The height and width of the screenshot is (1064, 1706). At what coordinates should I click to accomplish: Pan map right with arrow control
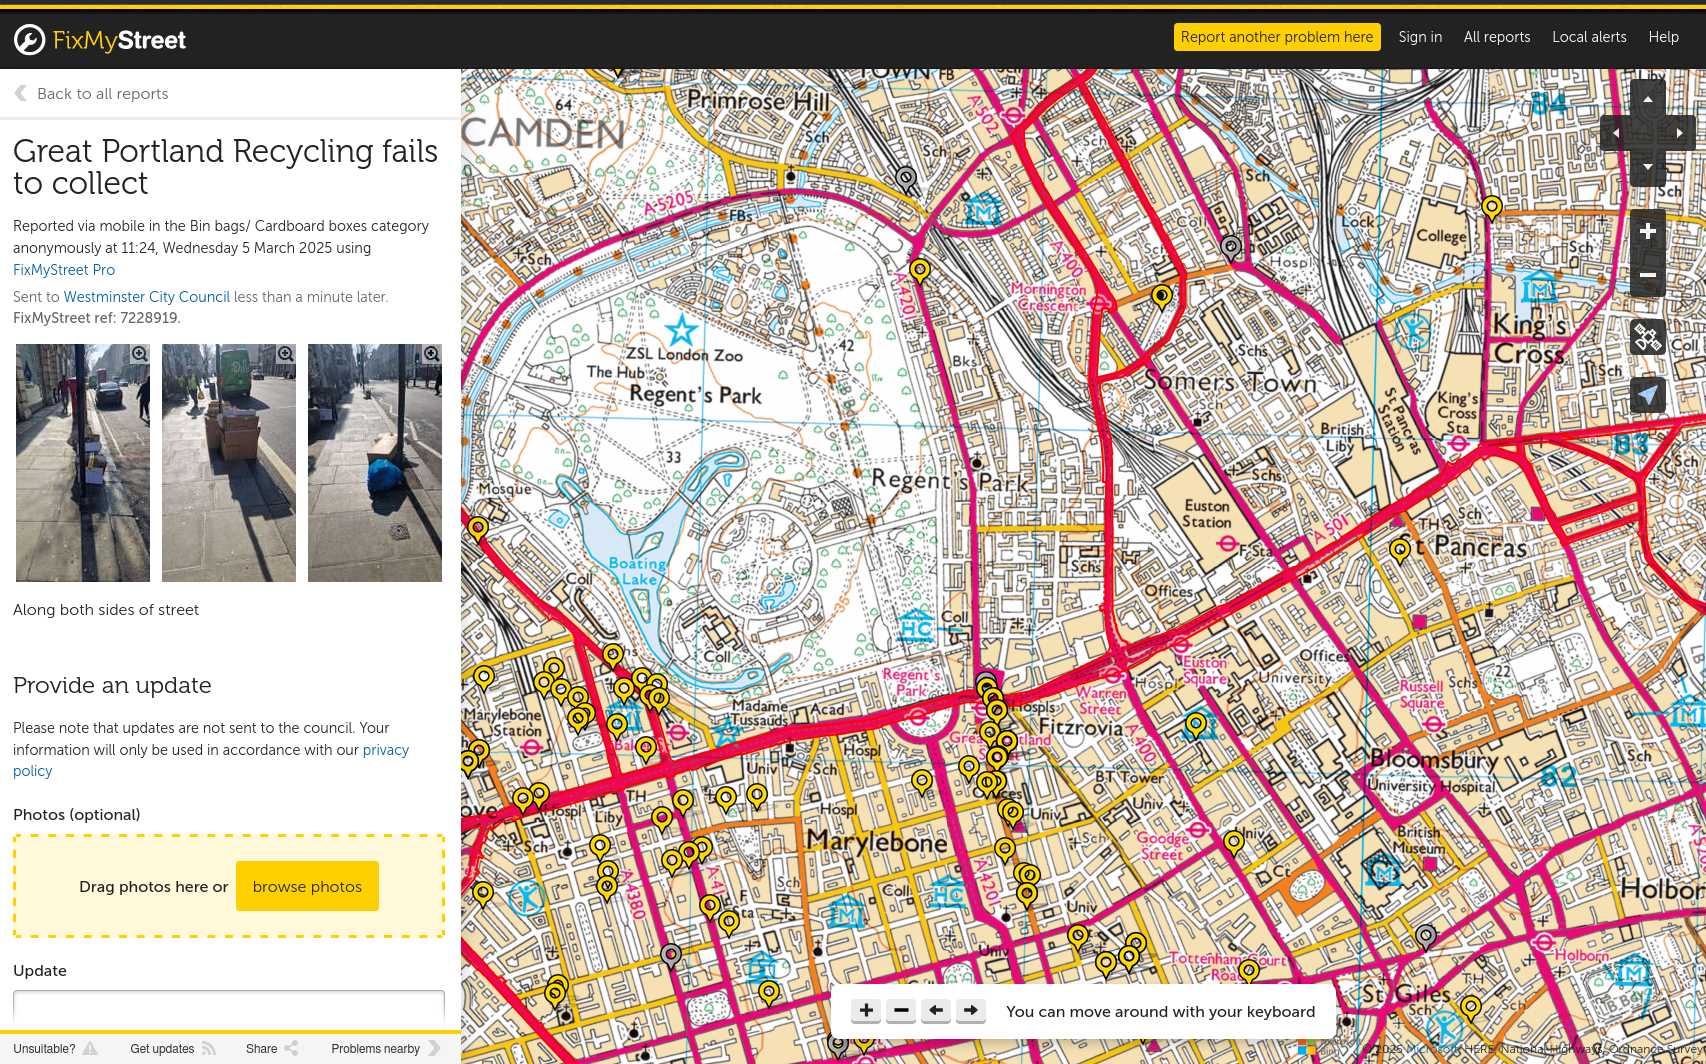click(1680, 132)
